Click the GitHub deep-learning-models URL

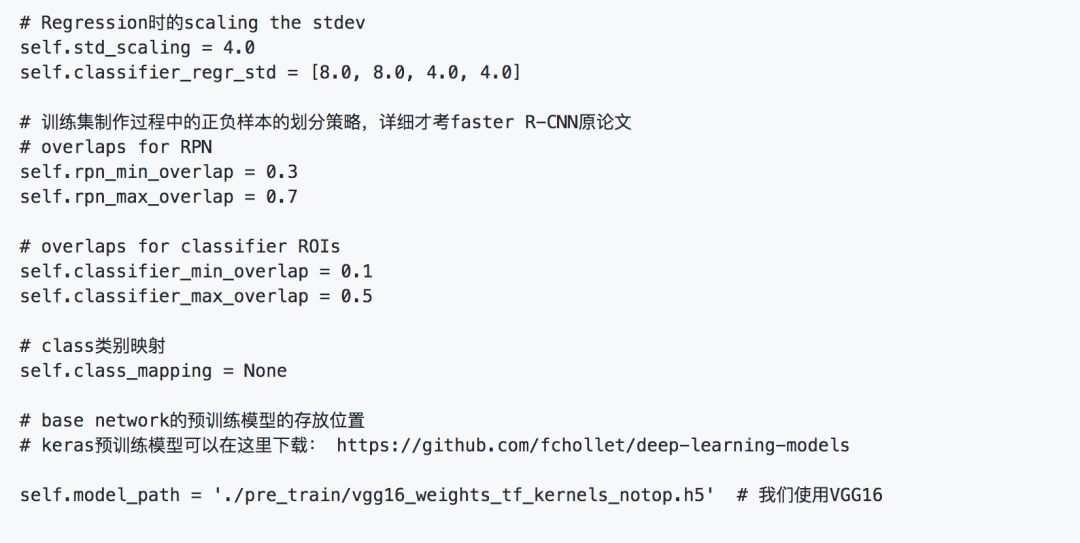click(x=593, y=445)
